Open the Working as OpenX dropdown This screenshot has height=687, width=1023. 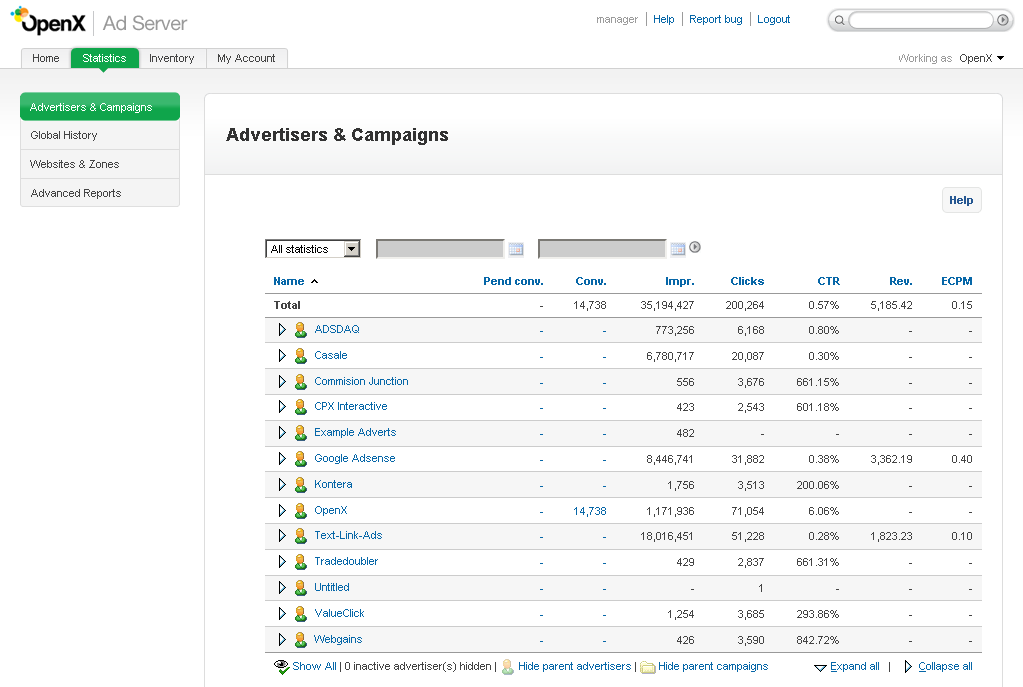click(x=981, y=58)
